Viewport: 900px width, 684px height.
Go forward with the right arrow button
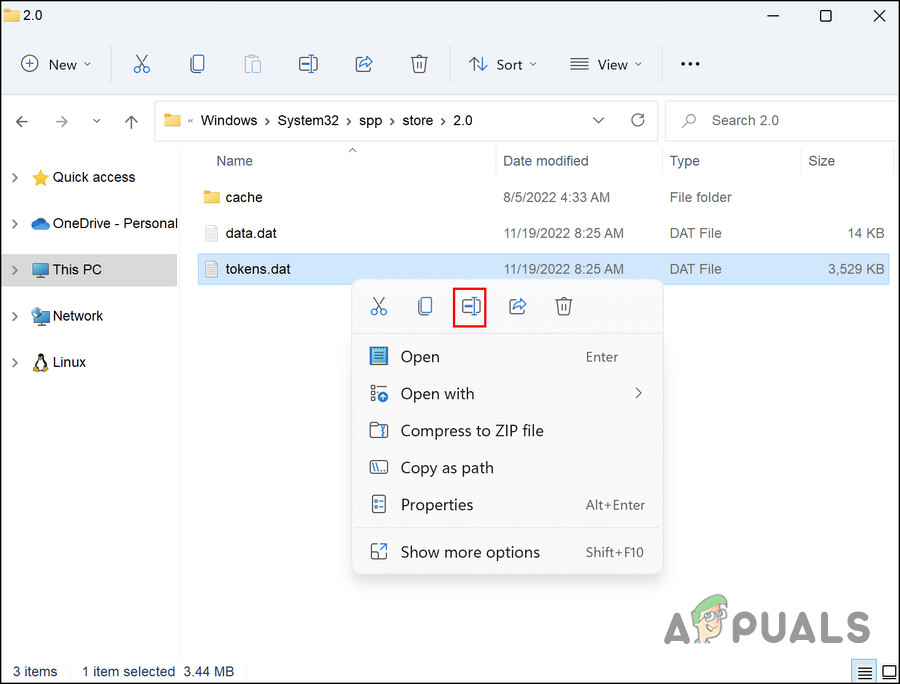pyautogui.click(x=61, y=121)
